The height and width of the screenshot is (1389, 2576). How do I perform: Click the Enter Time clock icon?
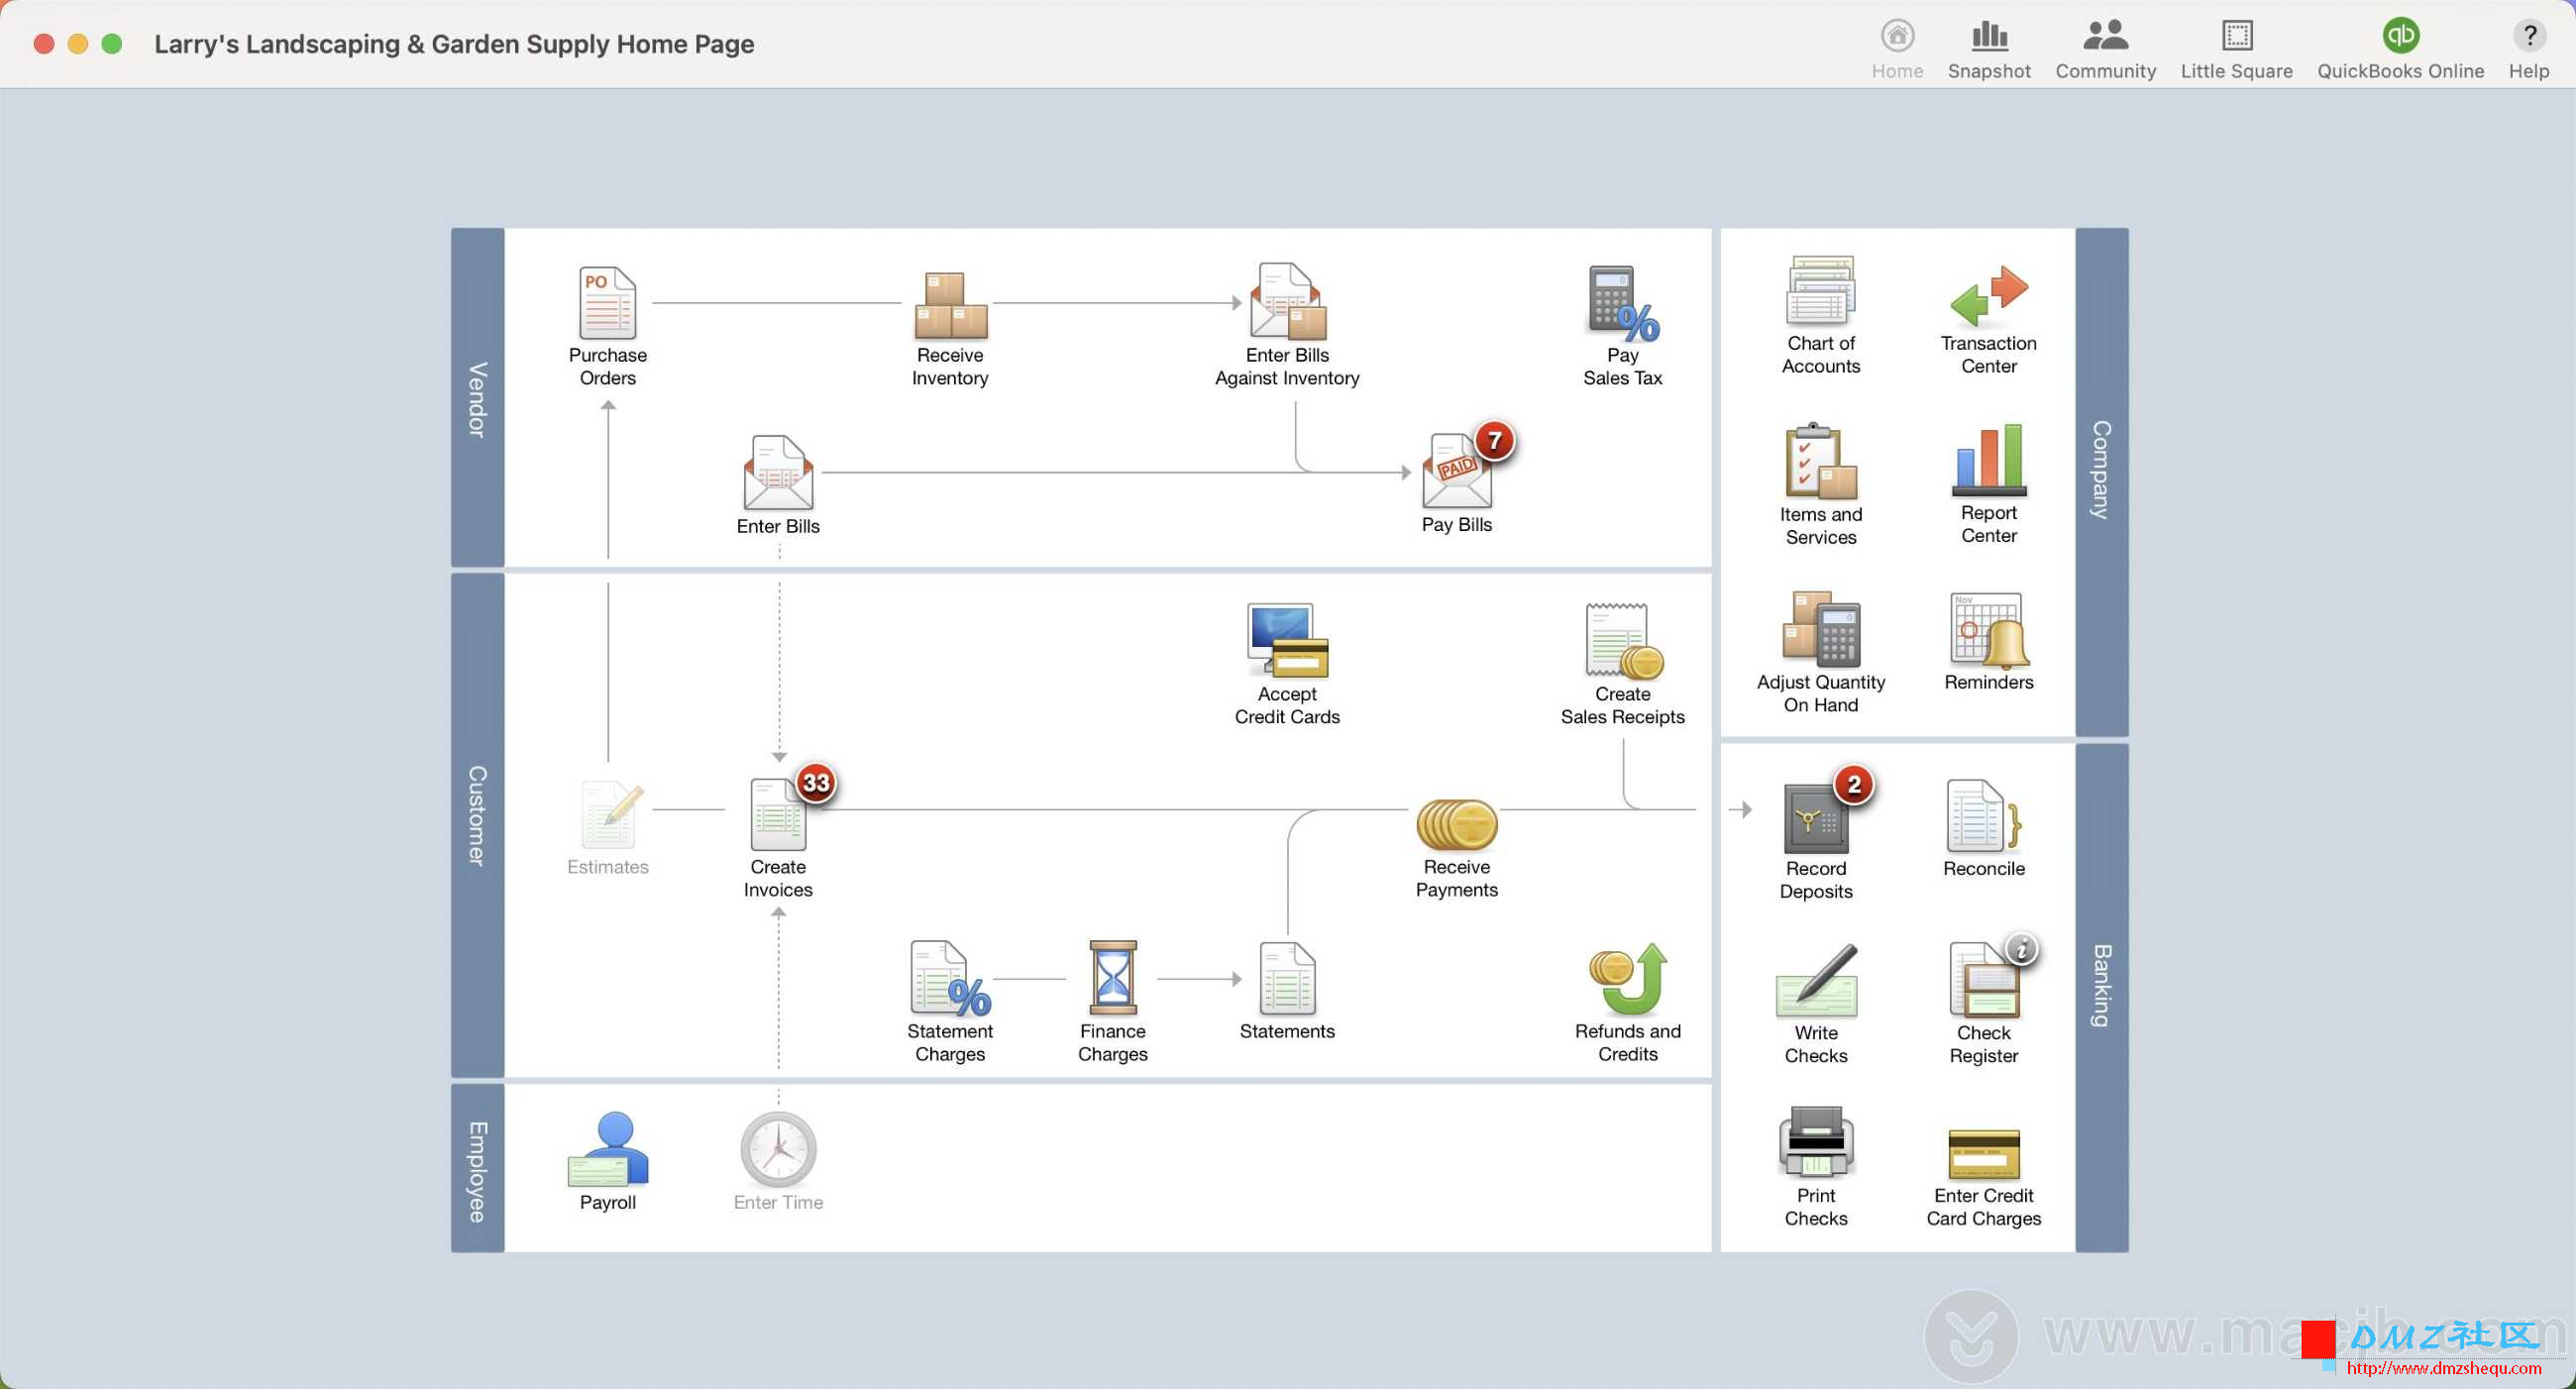click(778, 1149)
